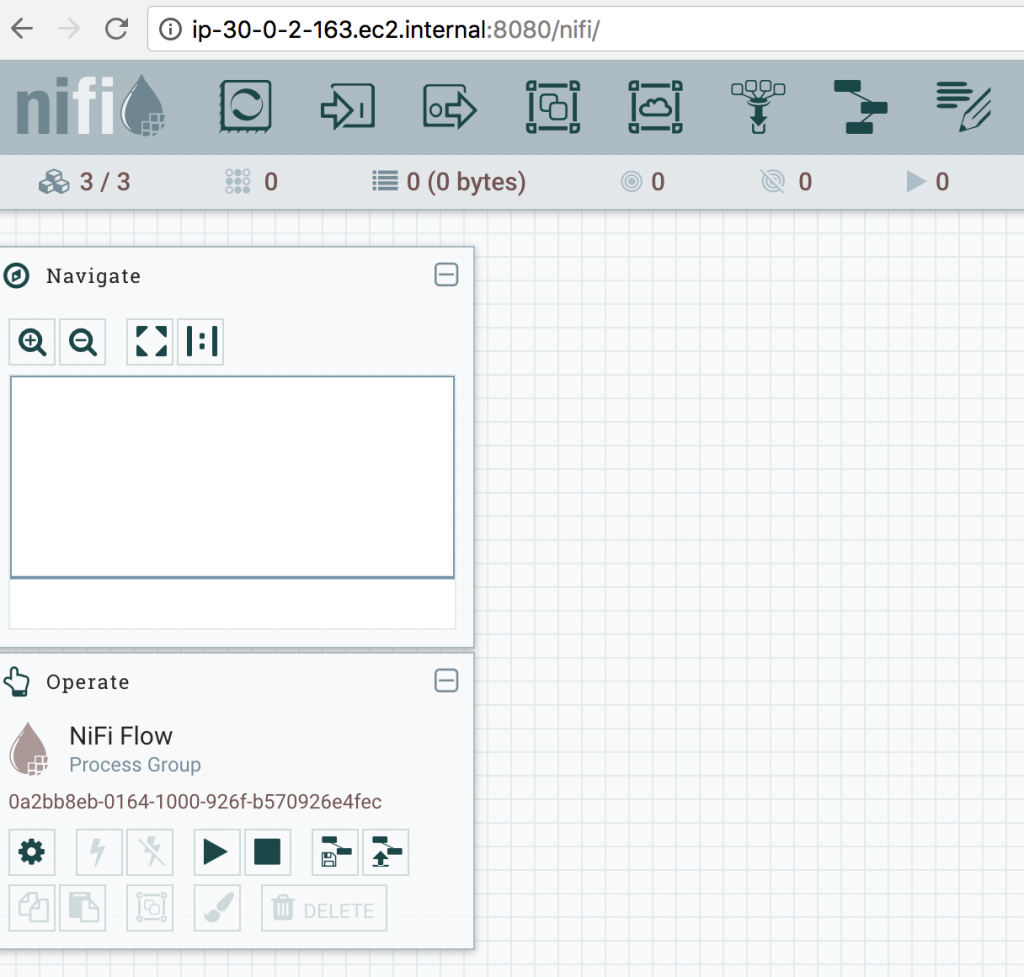Image resolution: width=1024 pixels, height=977 pixels.
Task: Collapse the Operate panel
Action: click(x=446, y=681)
